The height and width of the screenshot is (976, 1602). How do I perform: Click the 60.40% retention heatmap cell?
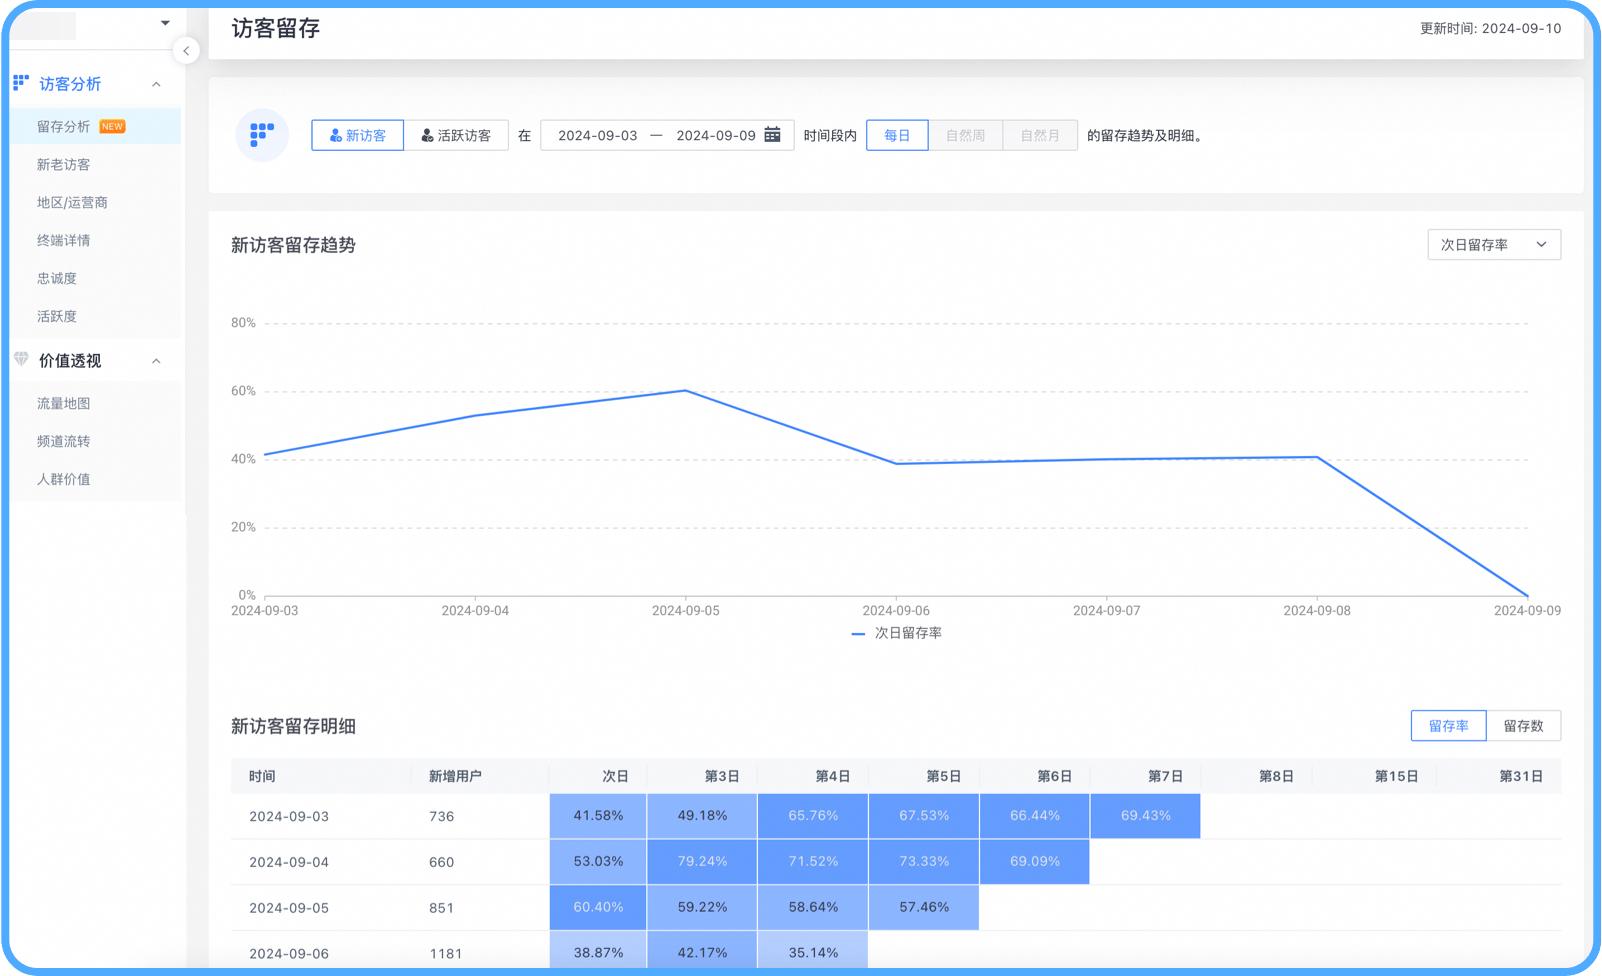pyautogui.click(x=598, y=908)
